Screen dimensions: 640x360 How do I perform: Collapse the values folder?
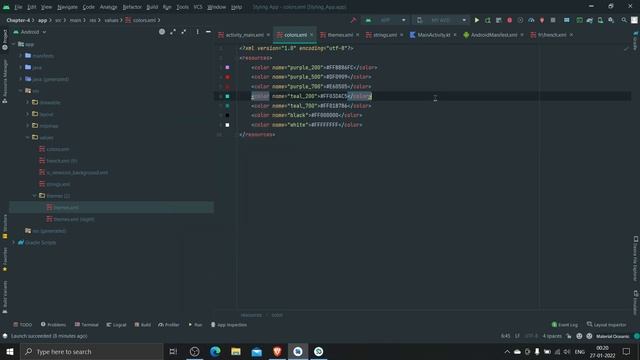coord(28,138)
